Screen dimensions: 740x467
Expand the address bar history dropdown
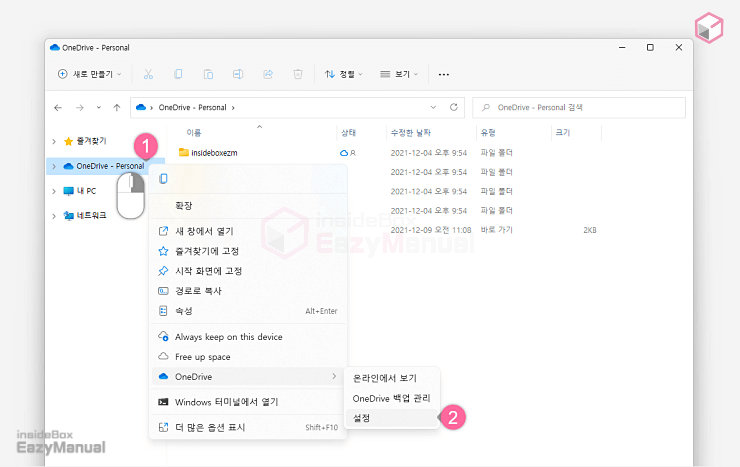coord(433,108)
